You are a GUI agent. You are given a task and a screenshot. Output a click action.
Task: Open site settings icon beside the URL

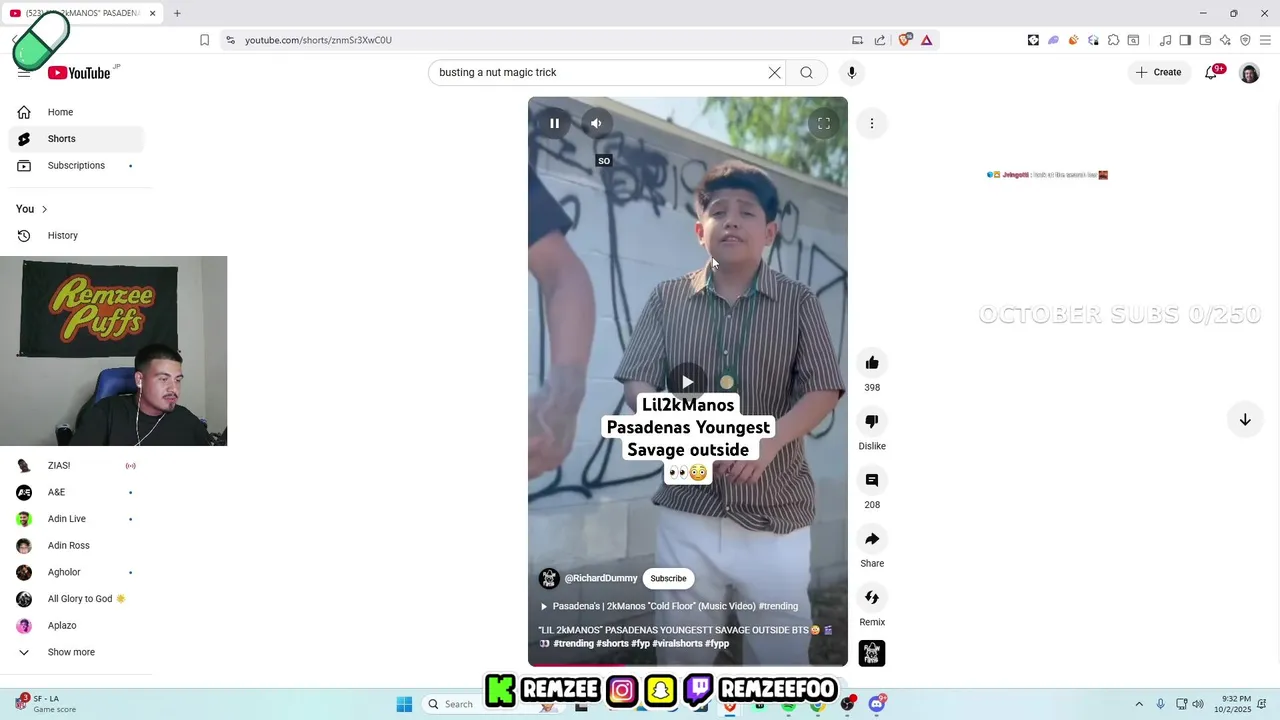(x=230, y=40)
